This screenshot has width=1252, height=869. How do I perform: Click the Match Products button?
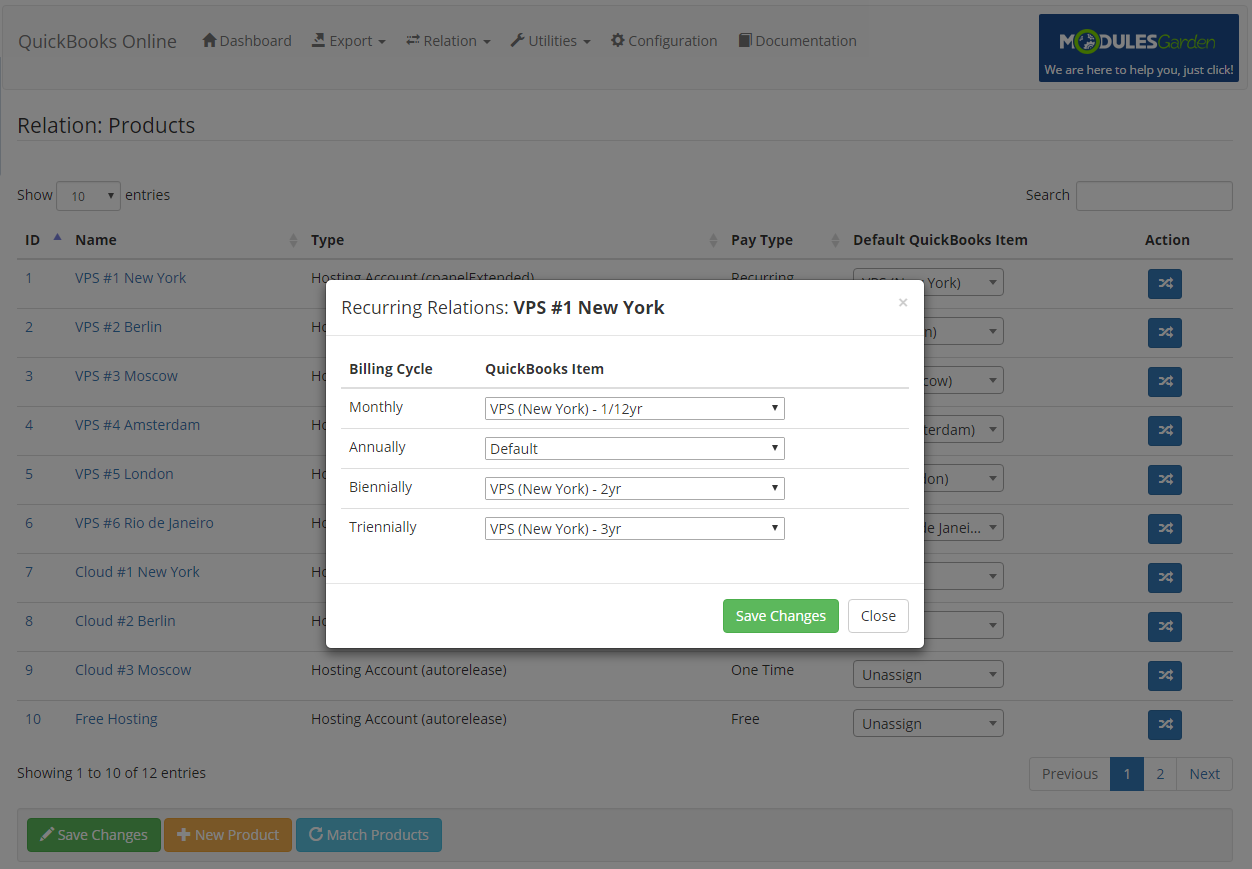pos(368,835)
